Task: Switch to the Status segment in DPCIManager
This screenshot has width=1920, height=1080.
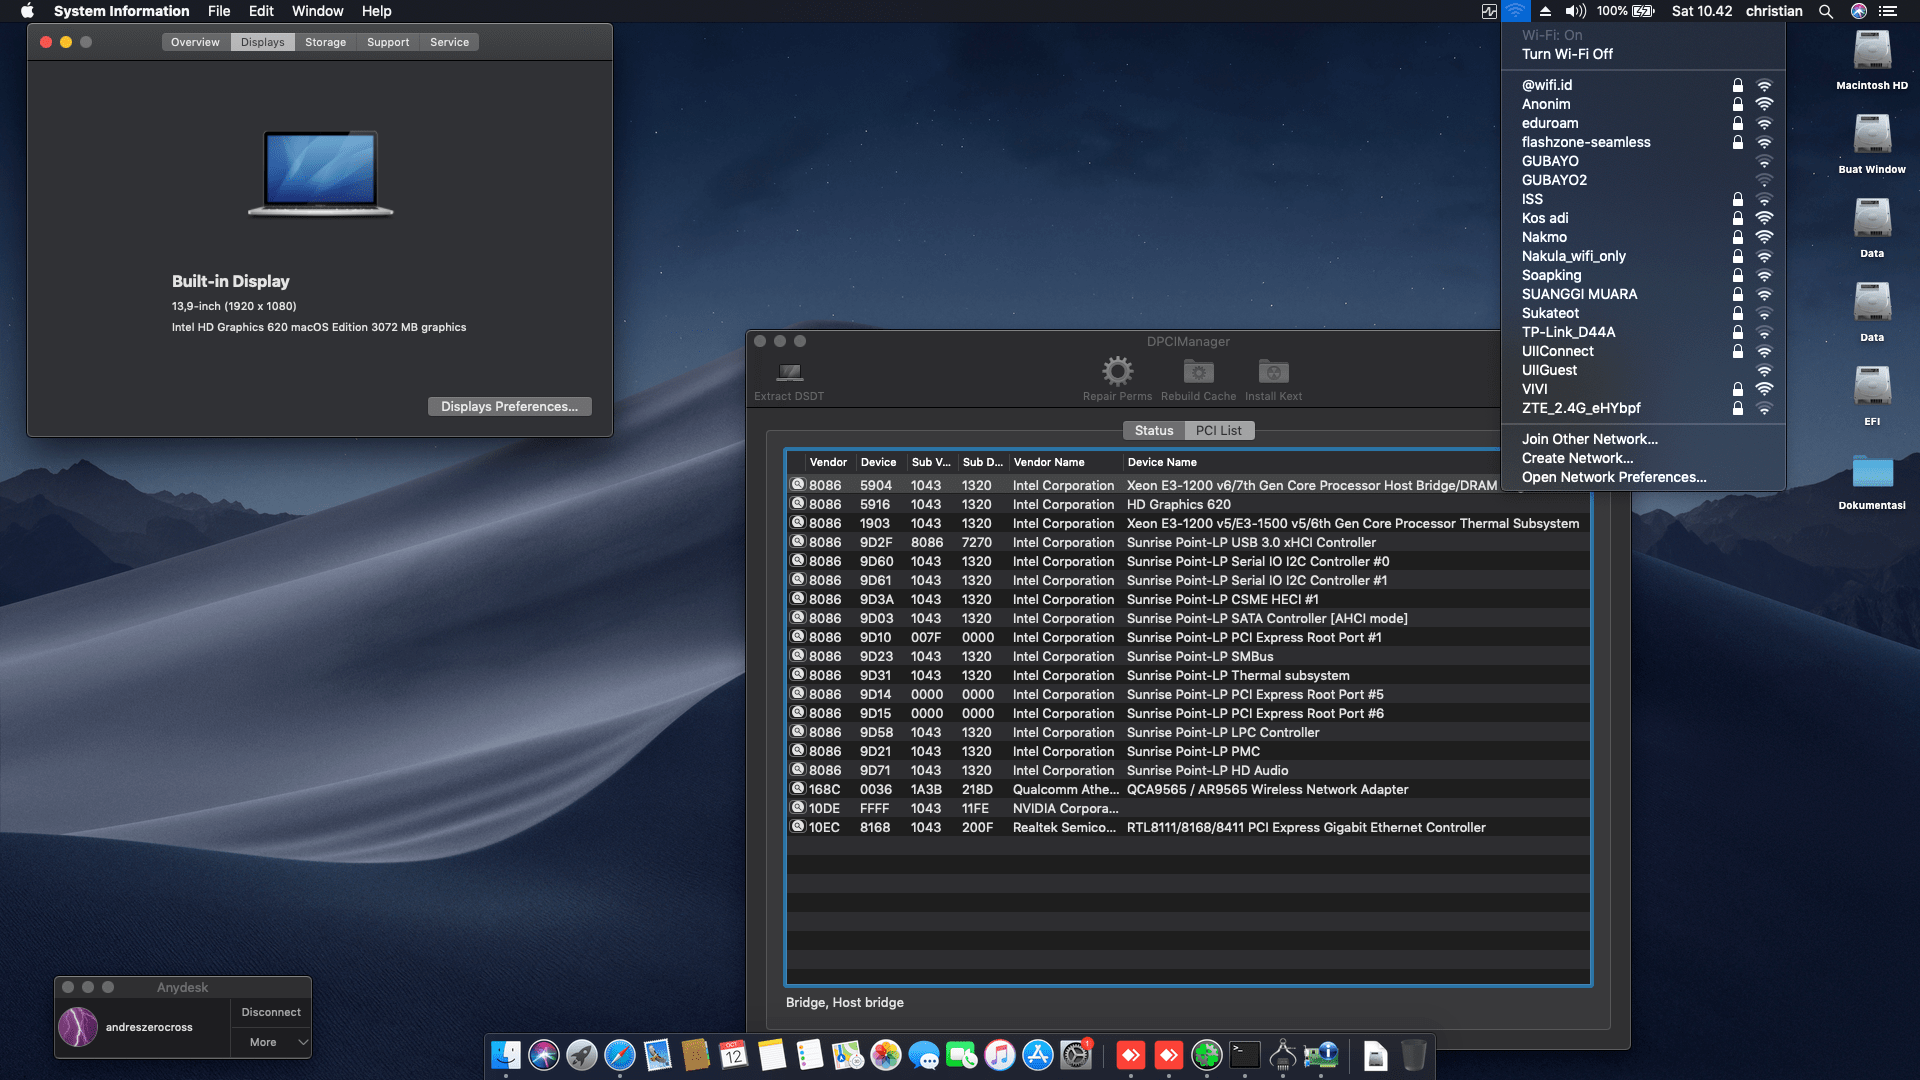Action: [1153, 430]
